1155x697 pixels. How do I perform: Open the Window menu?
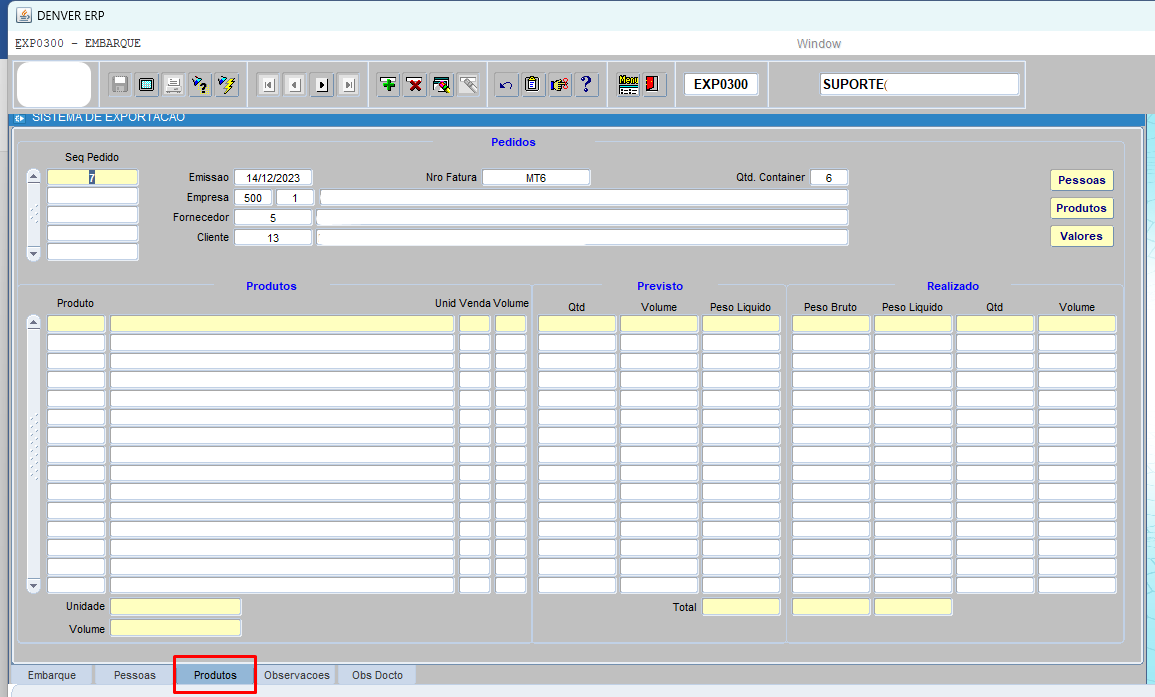click(818, 43)
